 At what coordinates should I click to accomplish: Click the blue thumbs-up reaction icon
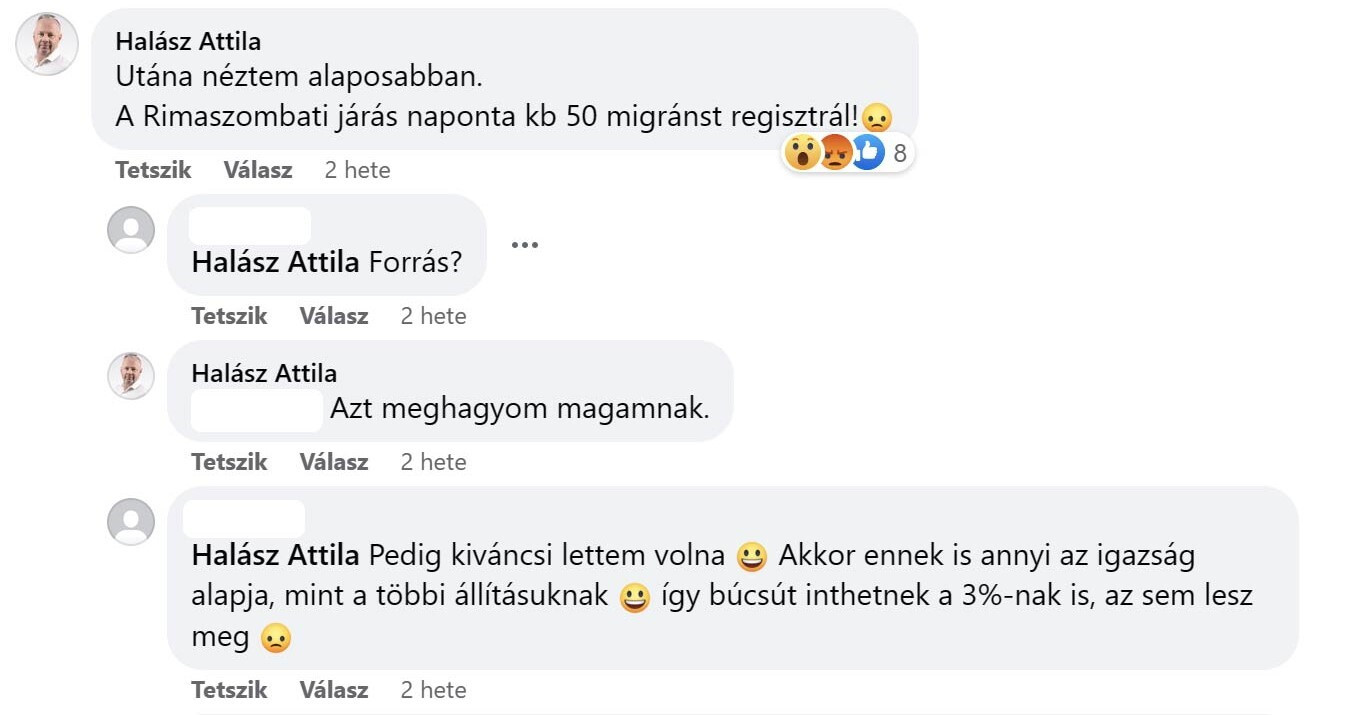[867, 153]
